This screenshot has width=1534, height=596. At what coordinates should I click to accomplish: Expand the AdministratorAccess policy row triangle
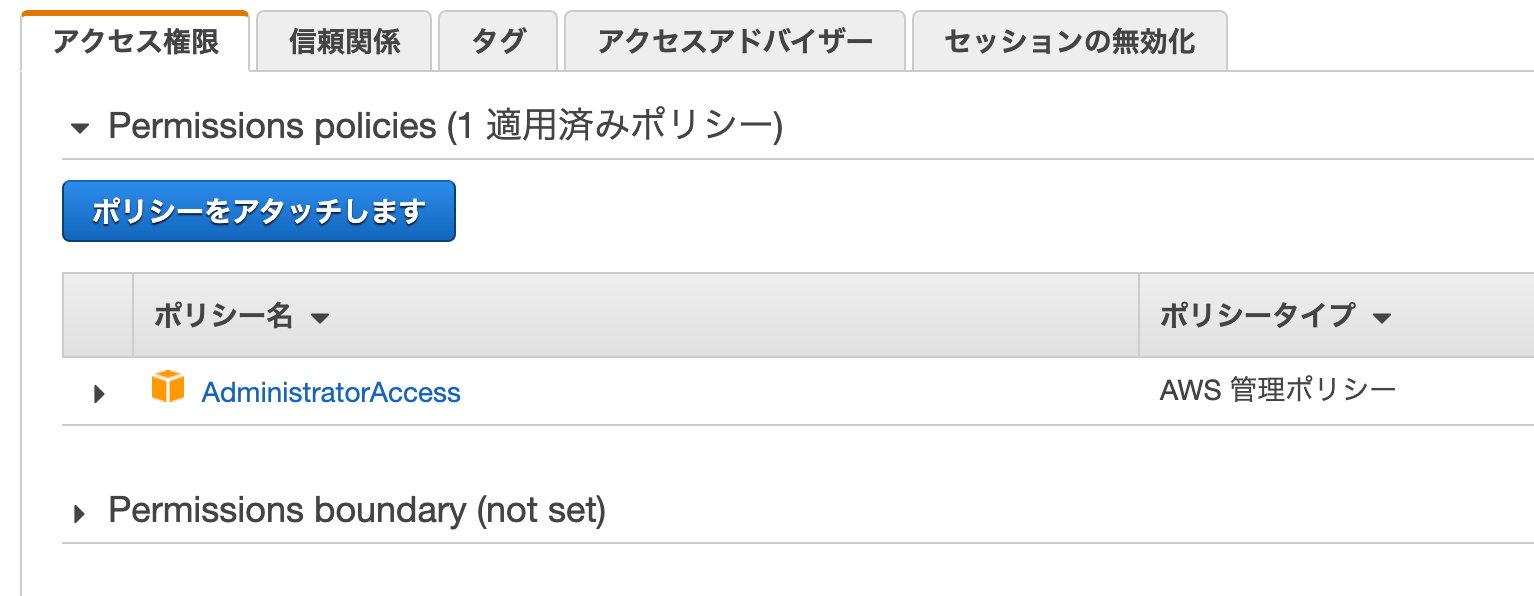pyautogui.click(x=99, y=394)
